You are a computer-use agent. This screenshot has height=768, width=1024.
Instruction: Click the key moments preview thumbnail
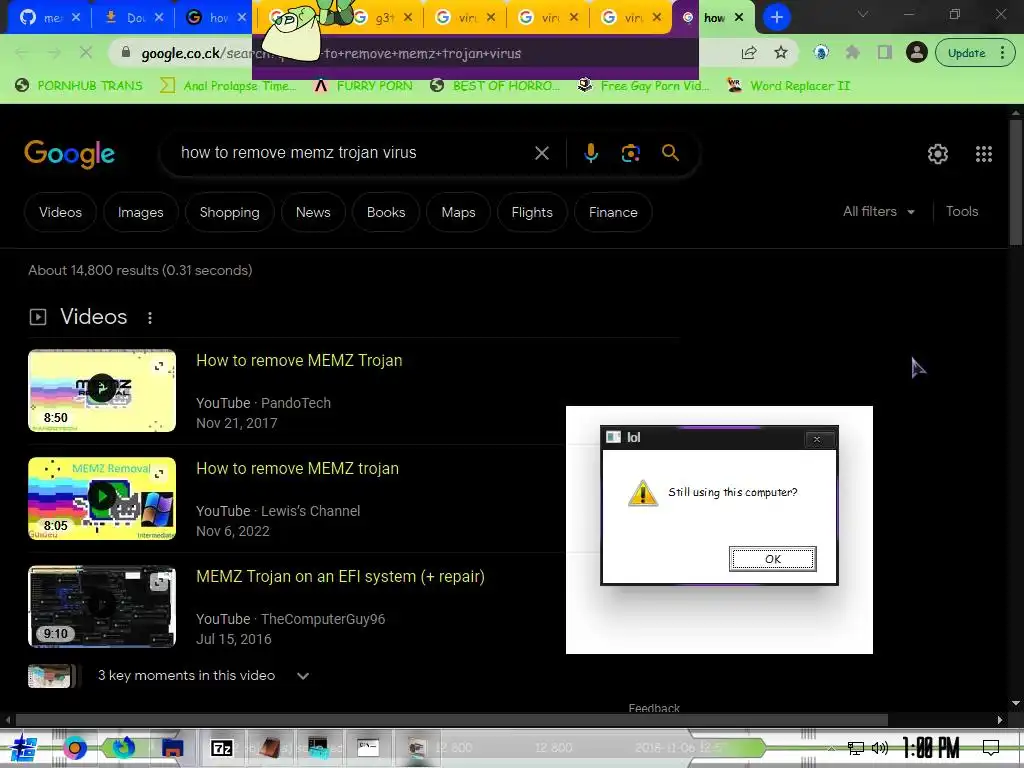pos(50,676)
